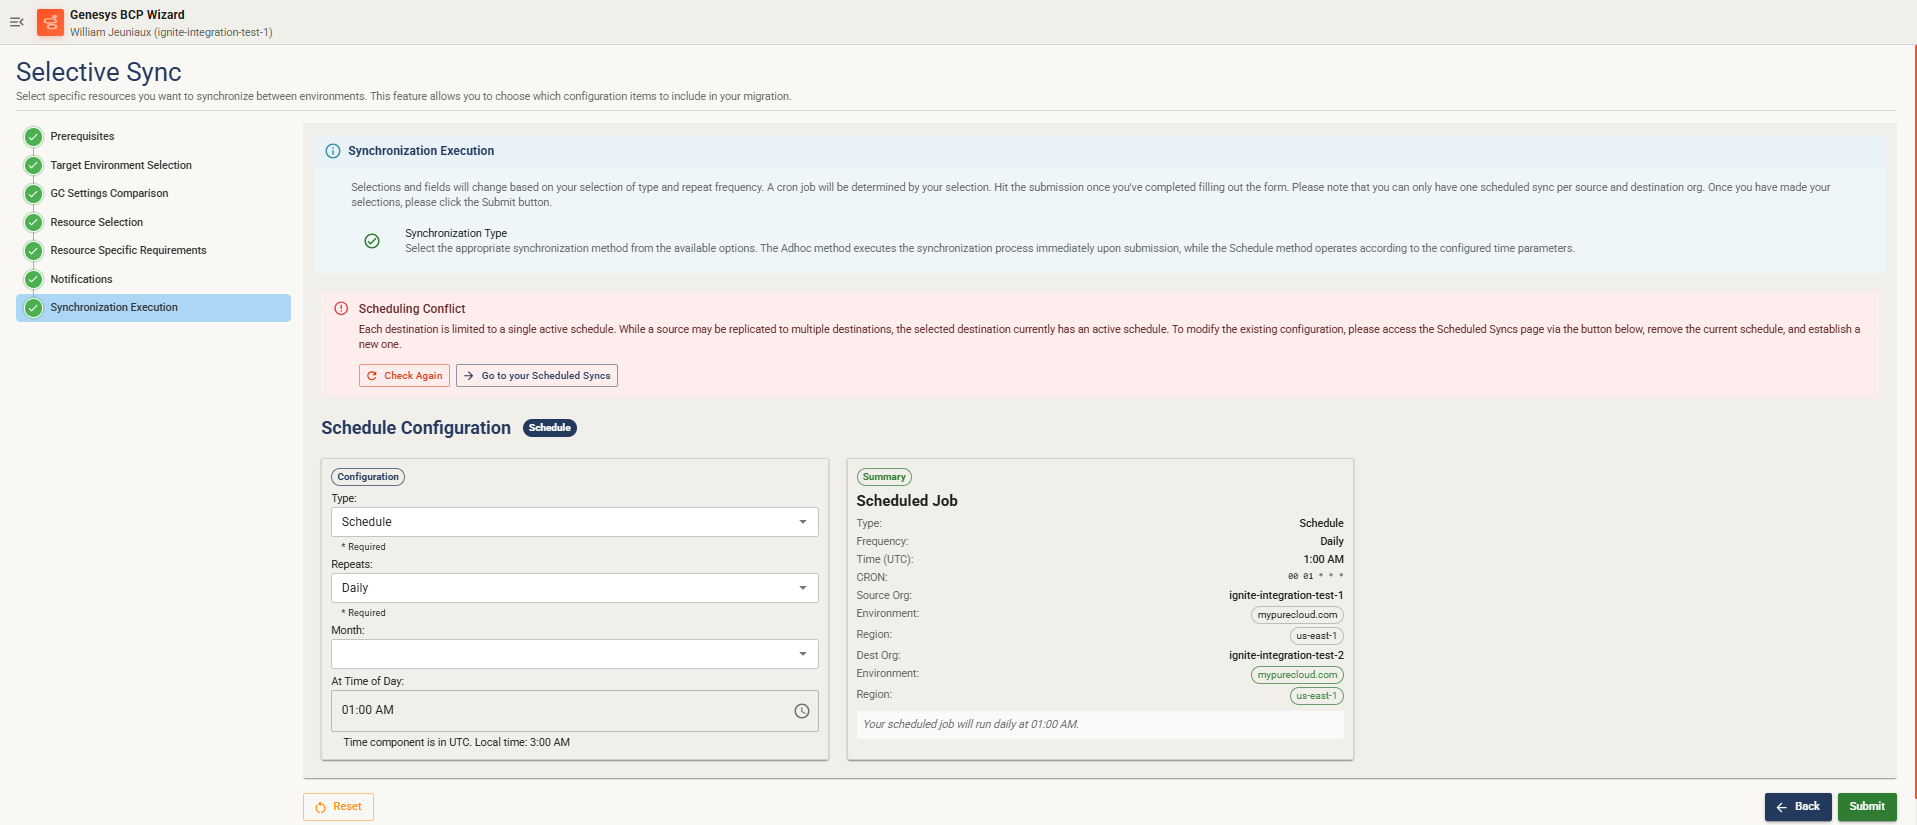The height and width of the screenshot is (825, 1917).
Task: Click the ignite-integration-test-1 source org value
Action: (1286, 596)
